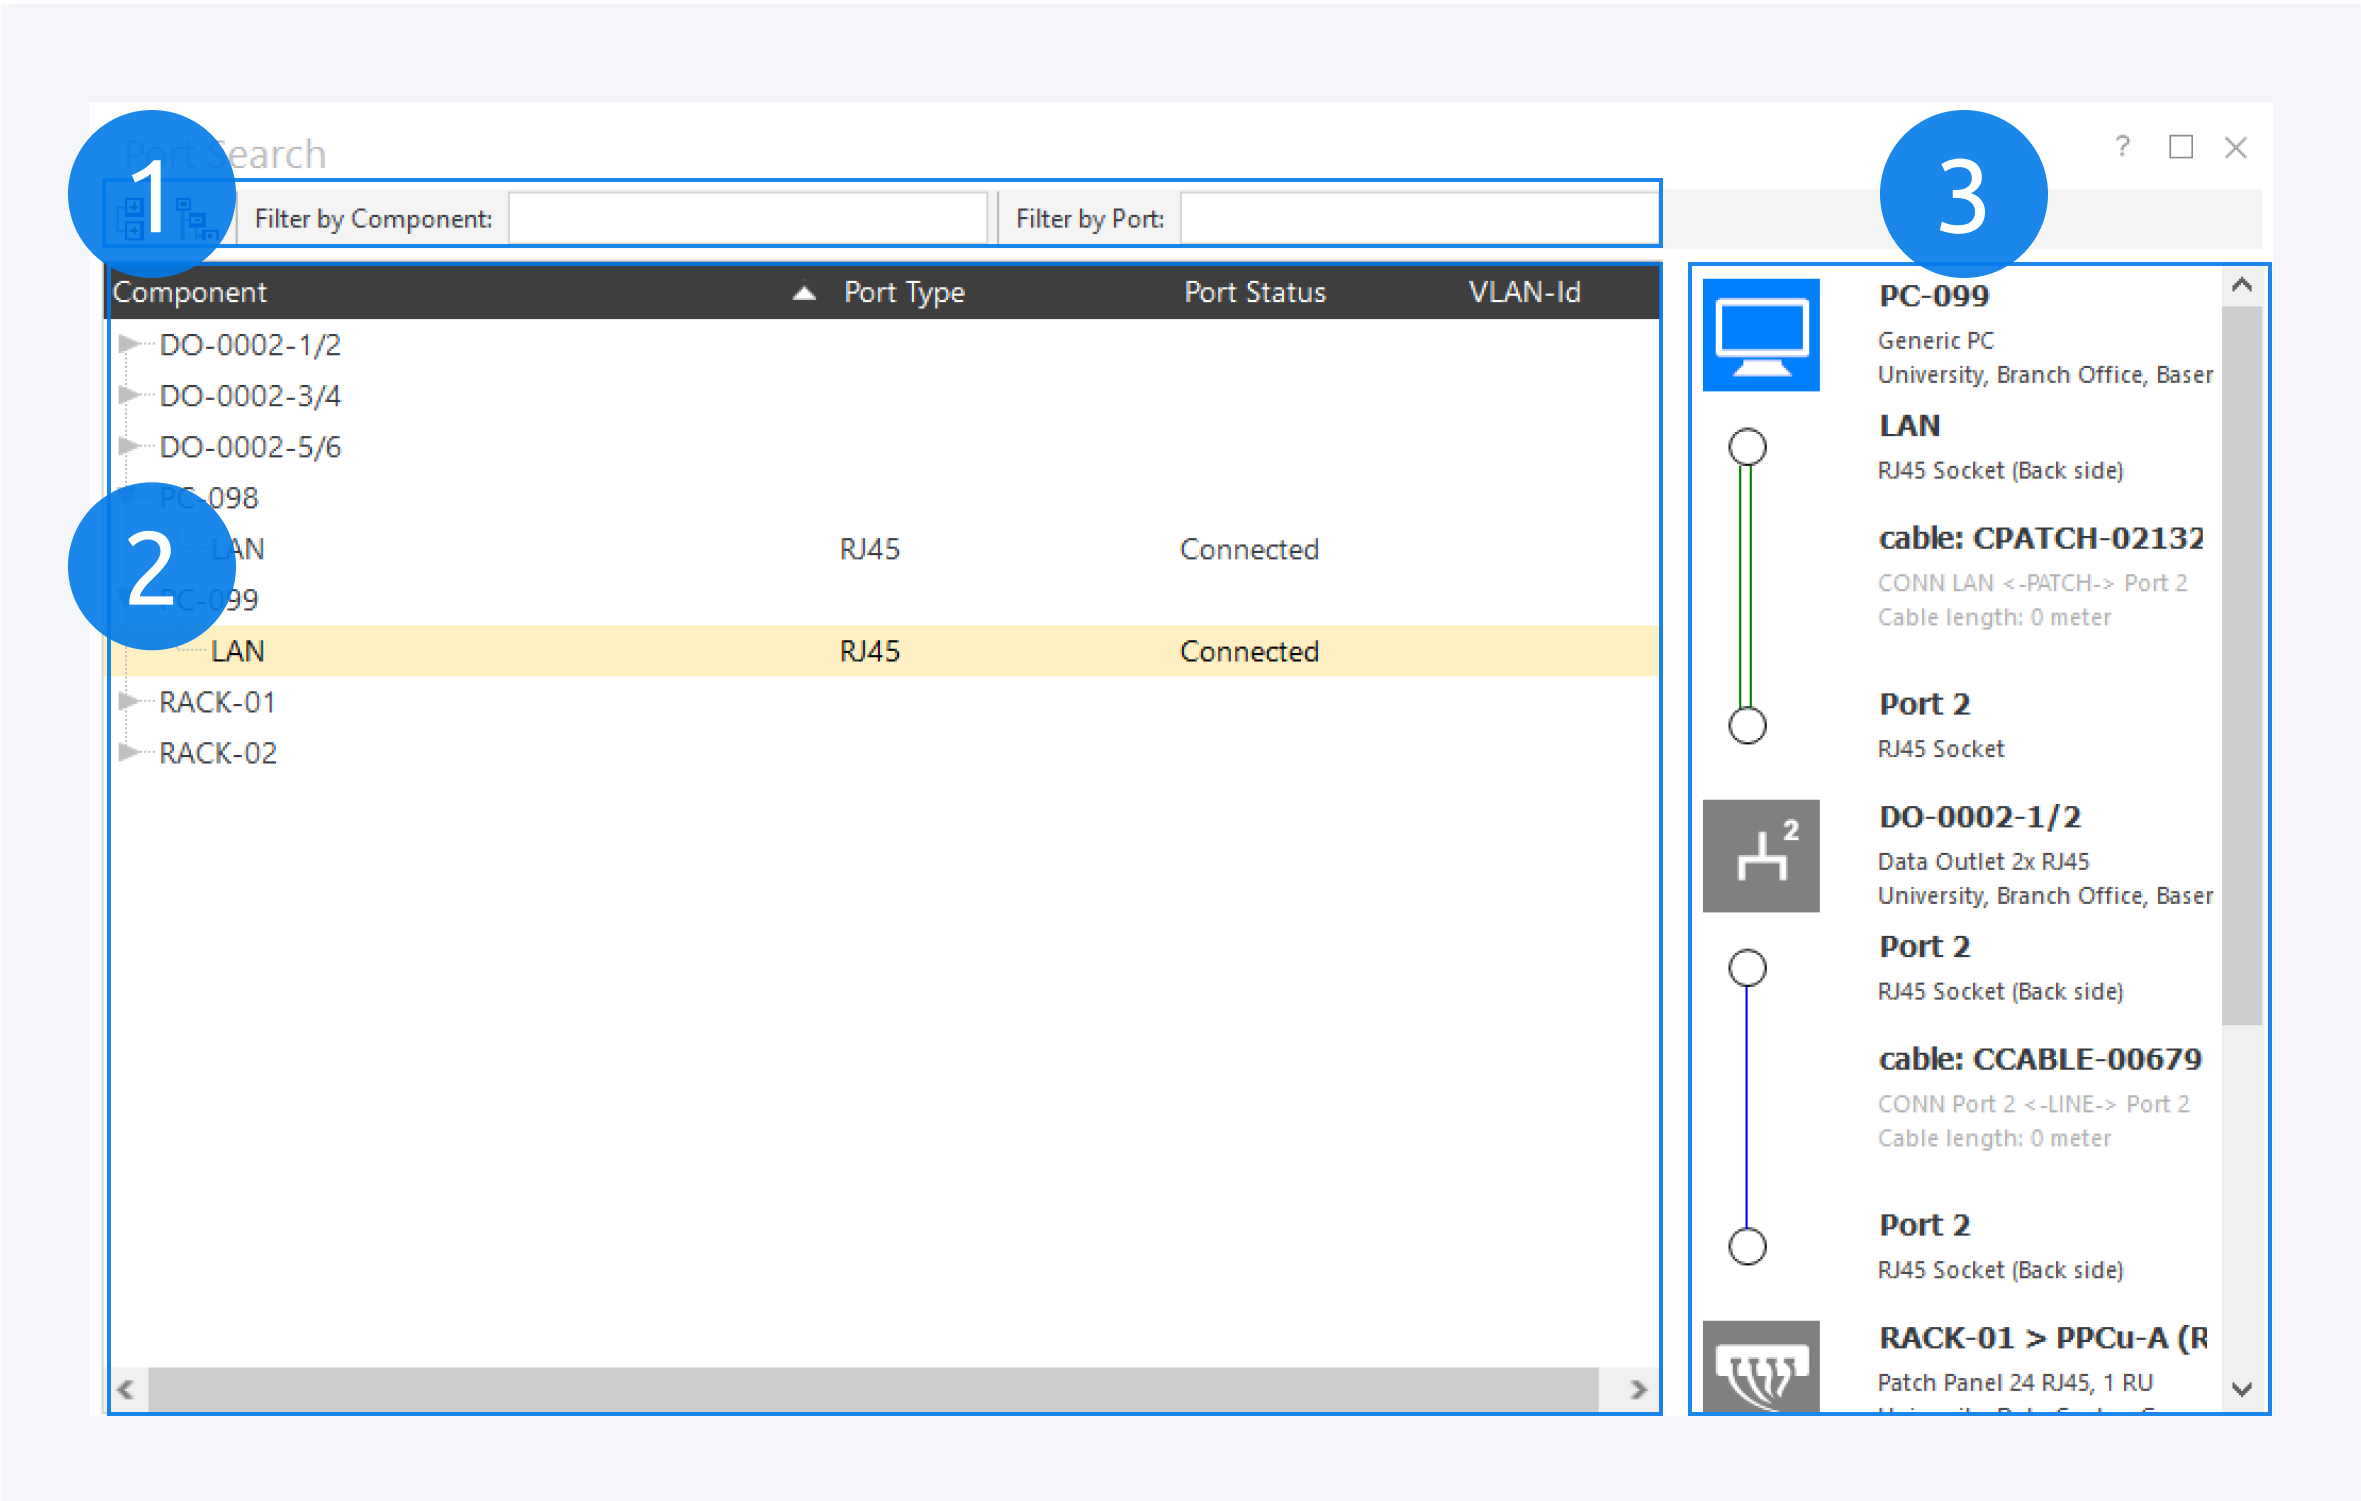Image resolution: width=2361 pixels, height=1501 pixels.
Task: Click the RACK-01 patch panel icon
Action: 1760,1366
